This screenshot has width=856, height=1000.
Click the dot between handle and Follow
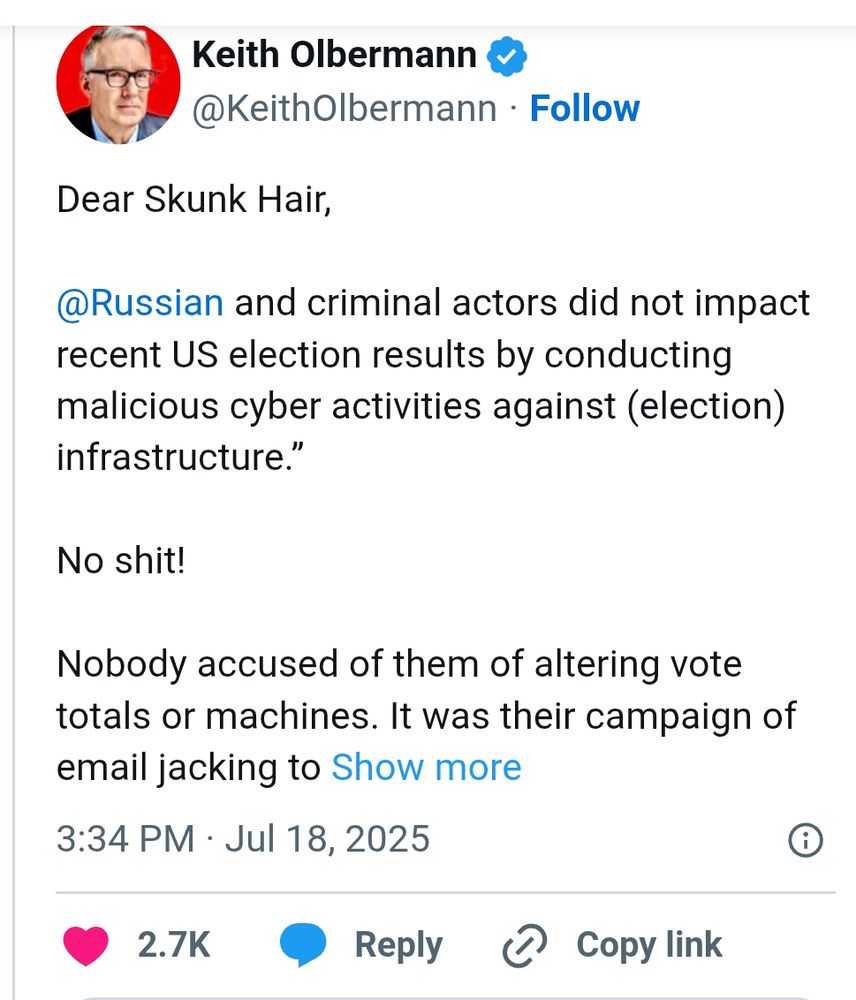coord(512,108)
